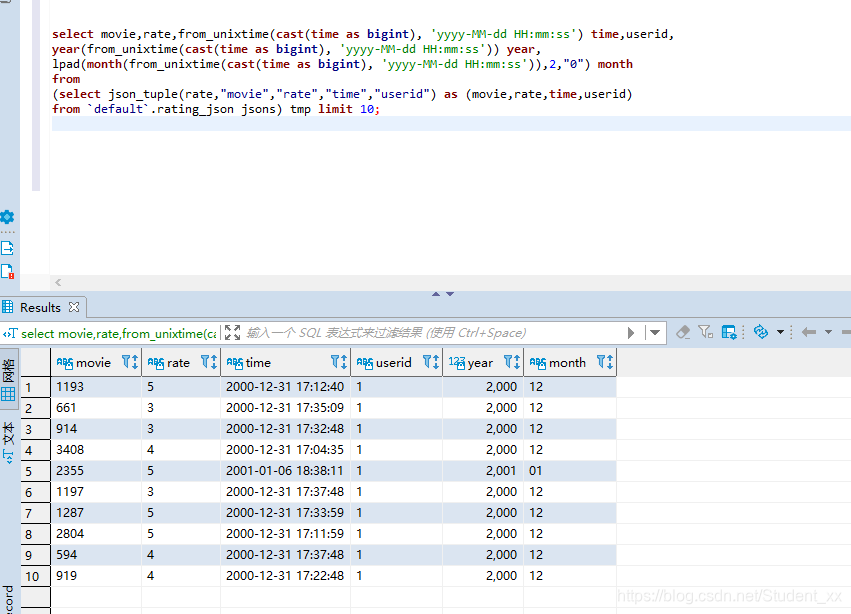Screen dimensions: 851x614
Task: Refresh the result set
Action: (x=761, y=332)
